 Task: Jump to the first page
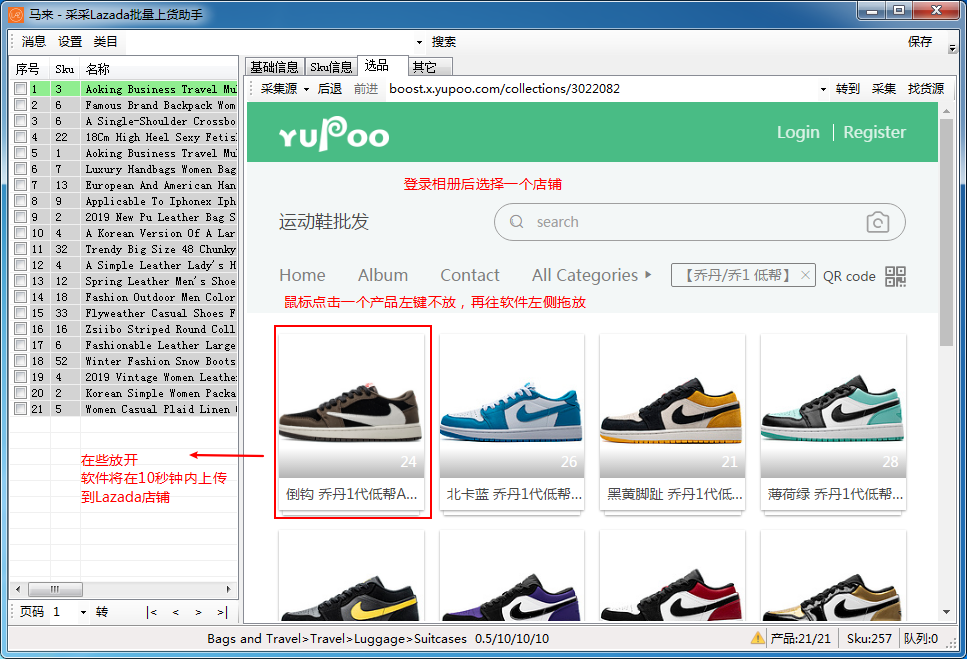click(152, 612)
